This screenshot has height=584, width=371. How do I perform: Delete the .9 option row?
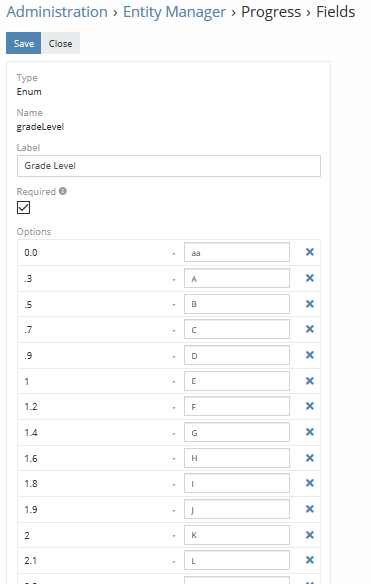click(x=310, y=355)
